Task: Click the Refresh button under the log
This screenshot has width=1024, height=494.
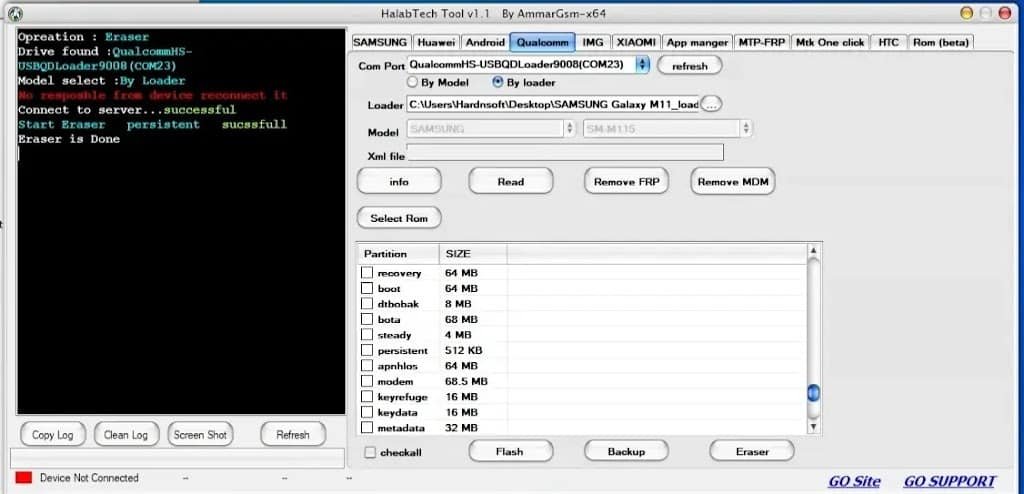Action: [293, 435]
